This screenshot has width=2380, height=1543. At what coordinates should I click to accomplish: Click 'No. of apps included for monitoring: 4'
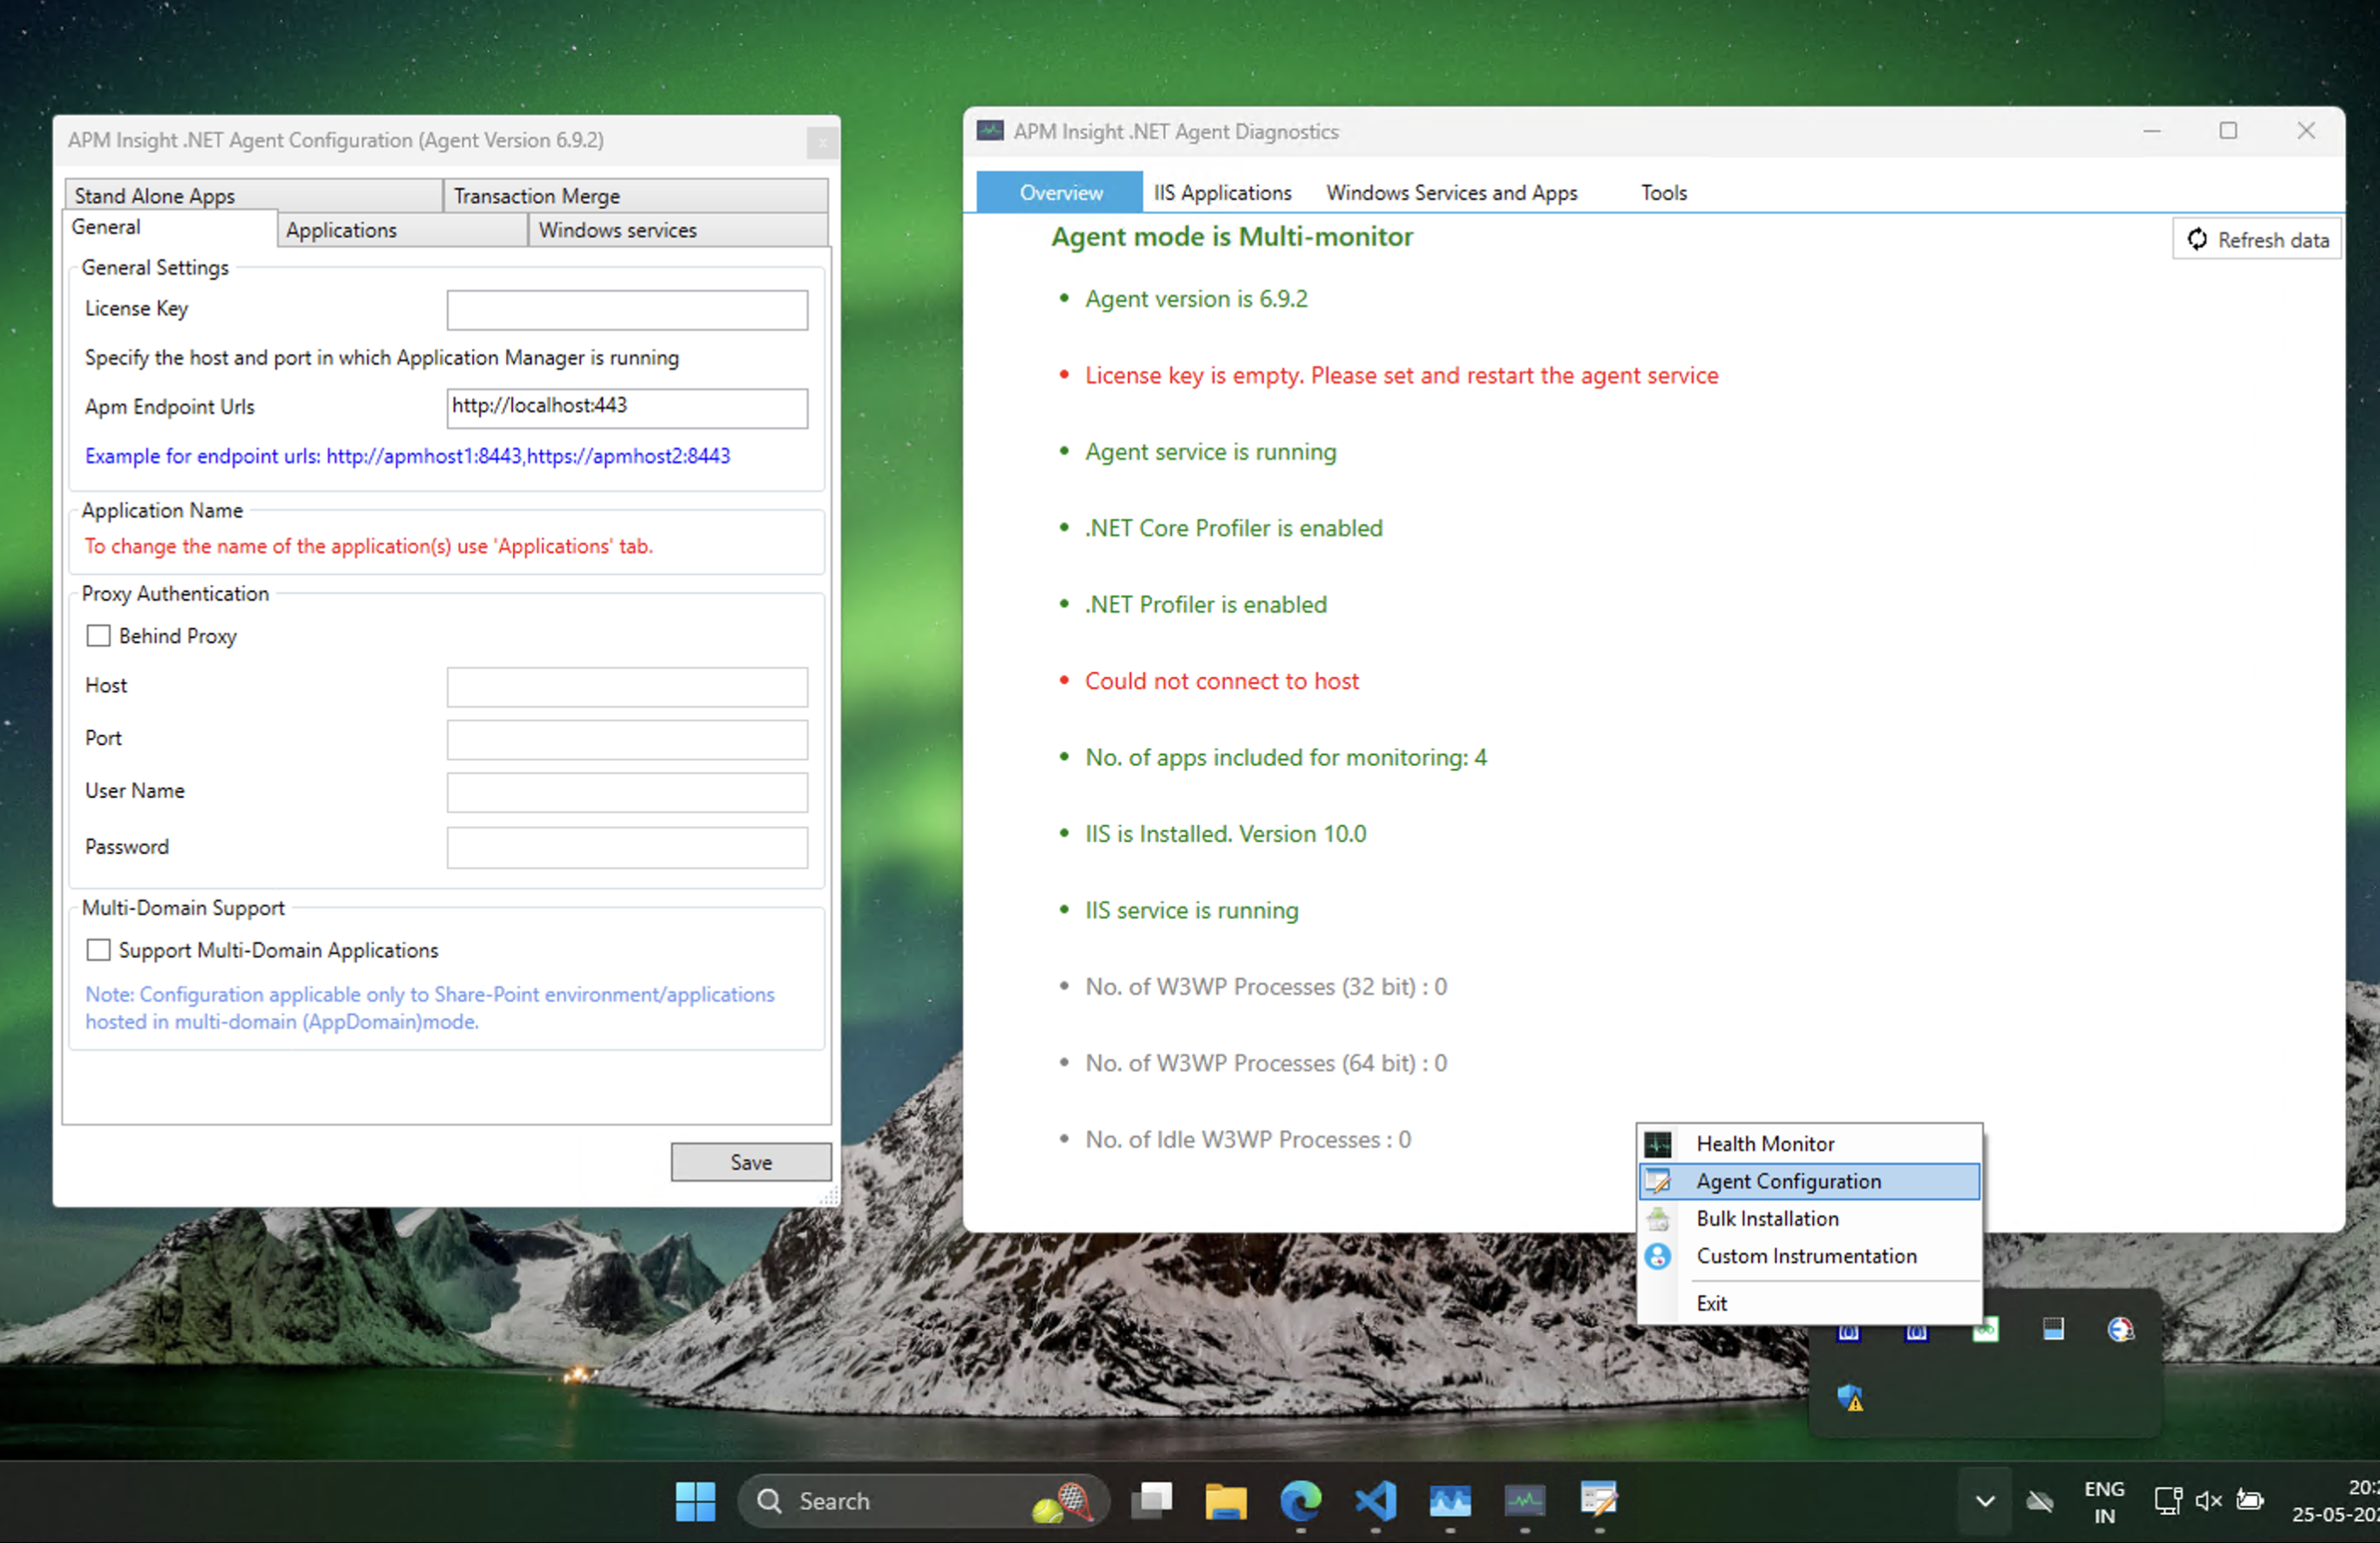pos(1286,757)
